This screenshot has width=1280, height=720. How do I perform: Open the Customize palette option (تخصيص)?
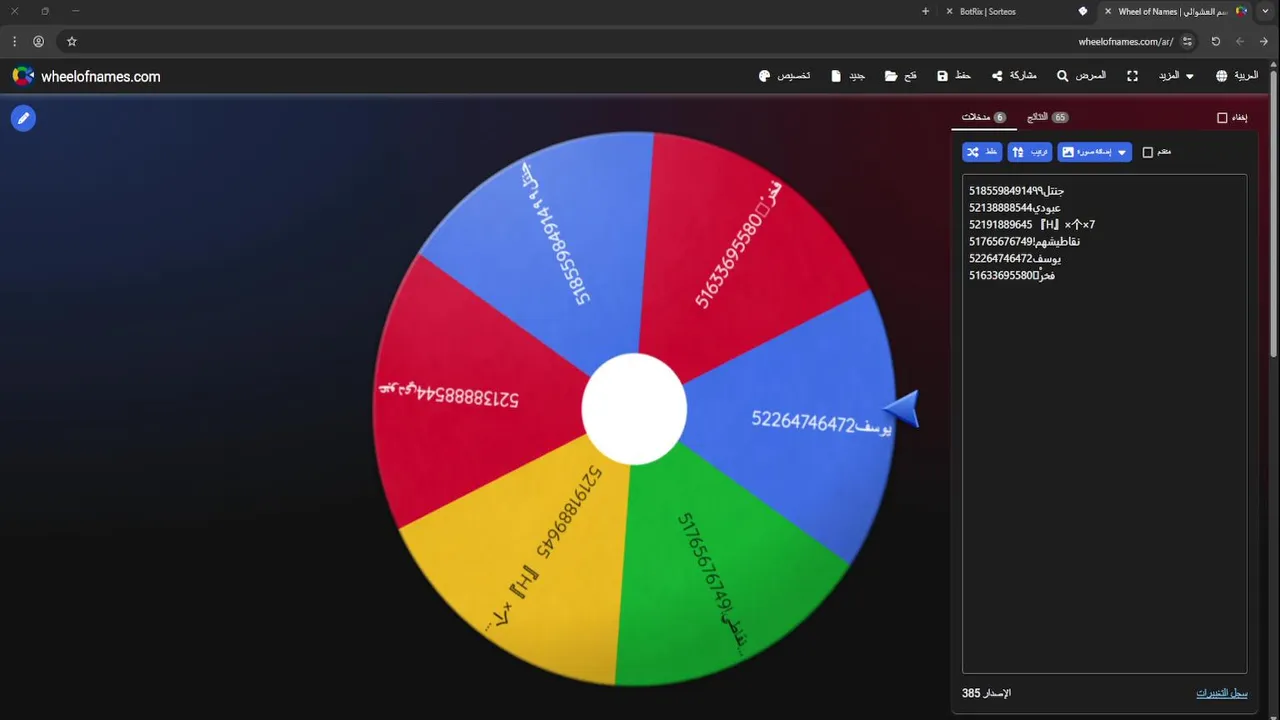pos(785,76)
